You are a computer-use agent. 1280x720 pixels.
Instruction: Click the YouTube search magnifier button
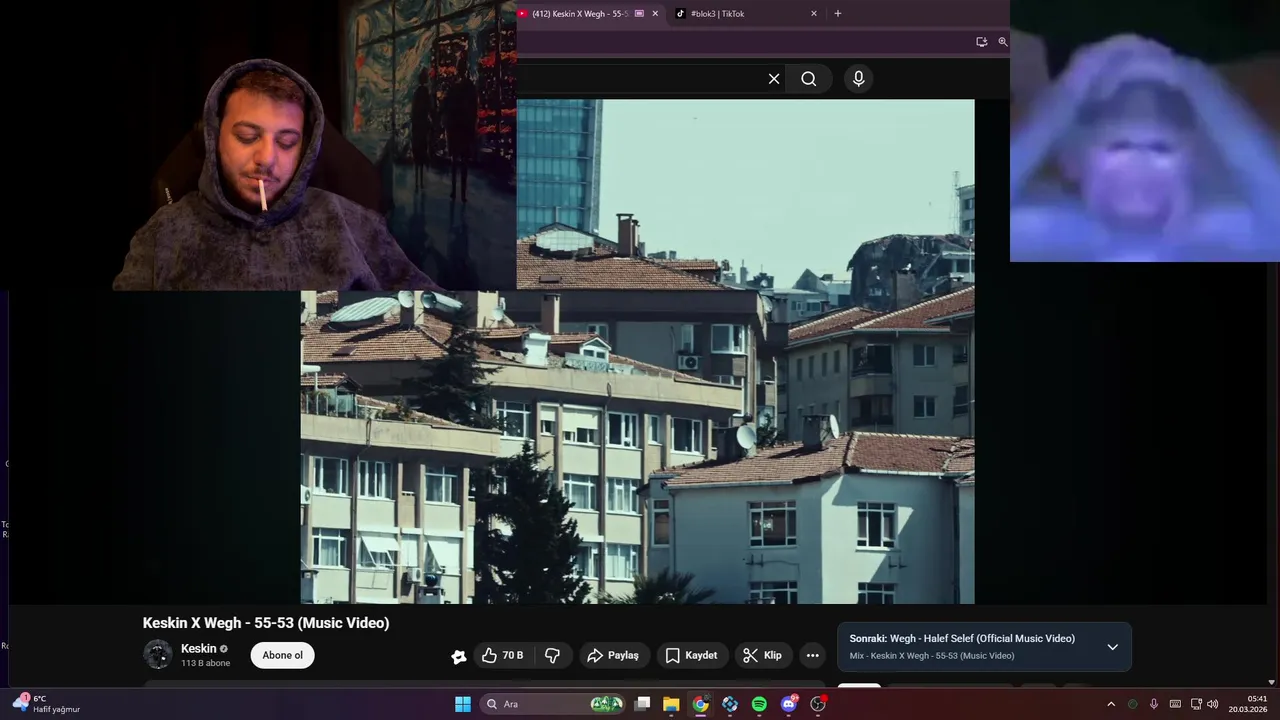click(809, 79)
